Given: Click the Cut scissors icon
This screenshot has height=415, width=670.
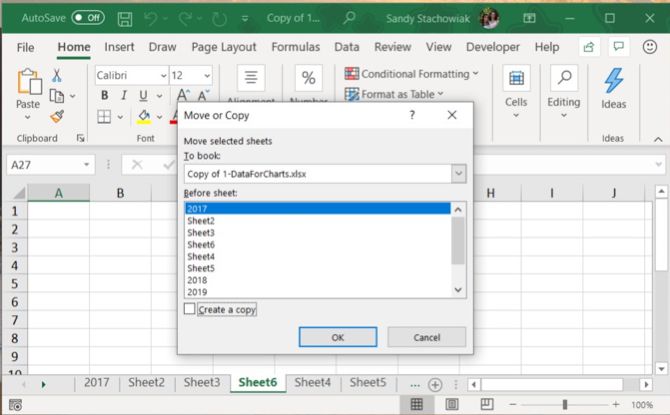Looking at the screenshot, I should (56, 76).
